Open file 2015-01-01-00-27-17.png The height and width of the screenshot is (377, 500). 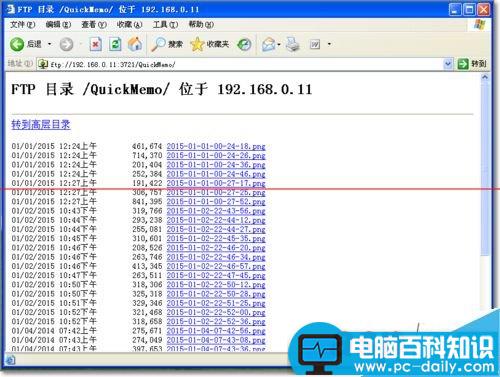[216, 183]
